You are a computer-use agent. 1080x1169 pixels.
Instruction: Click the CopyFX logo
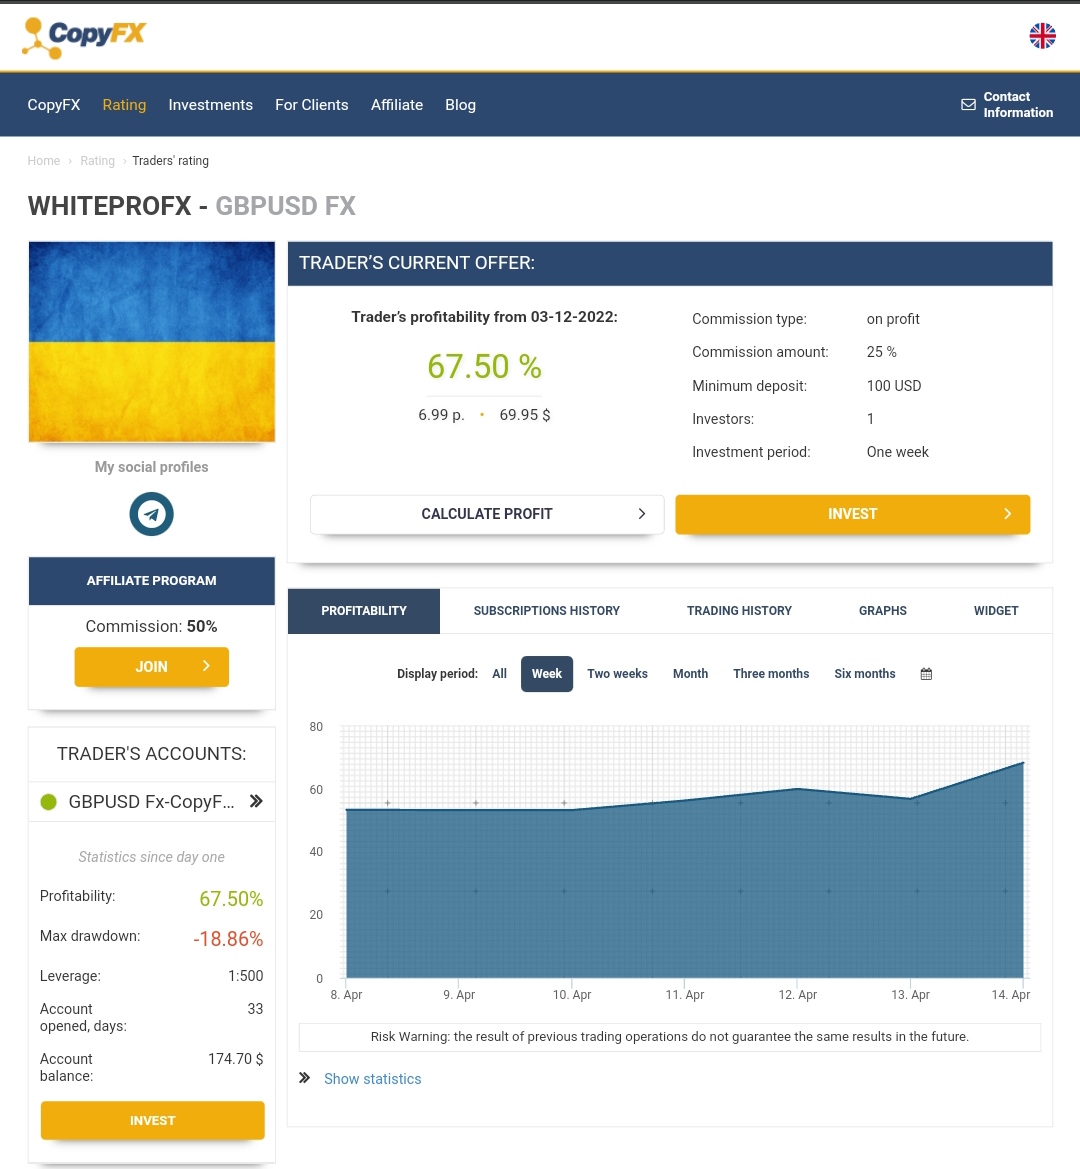pos(84,37)
